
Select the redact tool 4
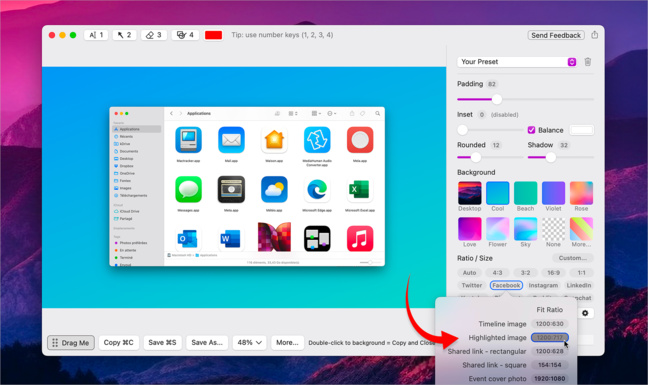click(x=185, y=35)
